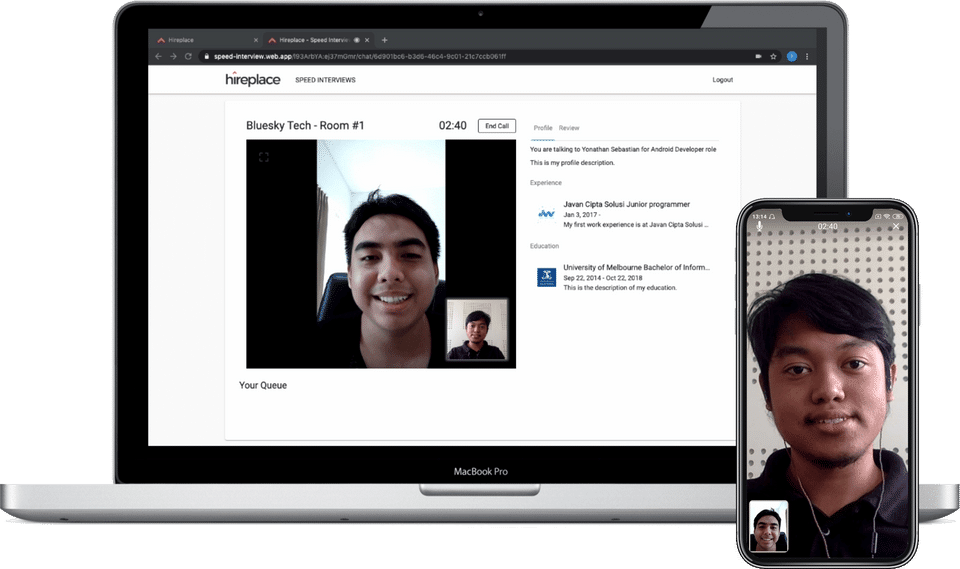
Task: Open SPEED INTERVIEWS in the navbar
Action: 325,80
